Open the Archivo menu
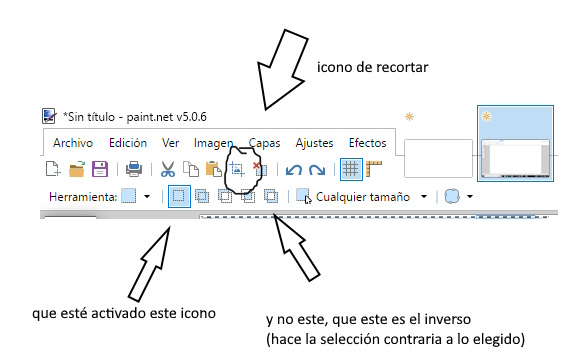567x363 pixels. coord(73,143)
